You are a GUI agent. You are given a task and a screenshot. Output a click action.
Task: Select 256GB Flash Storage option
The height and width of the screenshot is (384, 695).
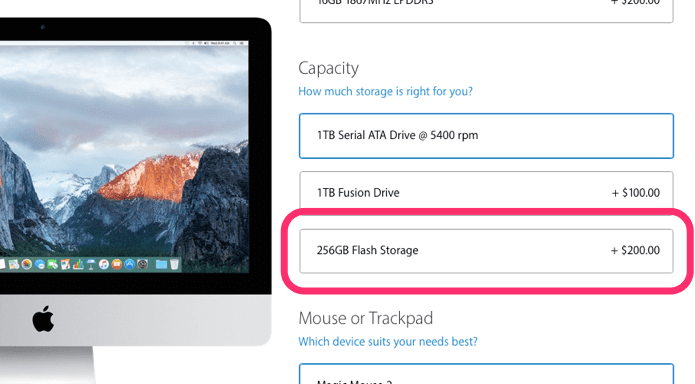tap(486, 251)
